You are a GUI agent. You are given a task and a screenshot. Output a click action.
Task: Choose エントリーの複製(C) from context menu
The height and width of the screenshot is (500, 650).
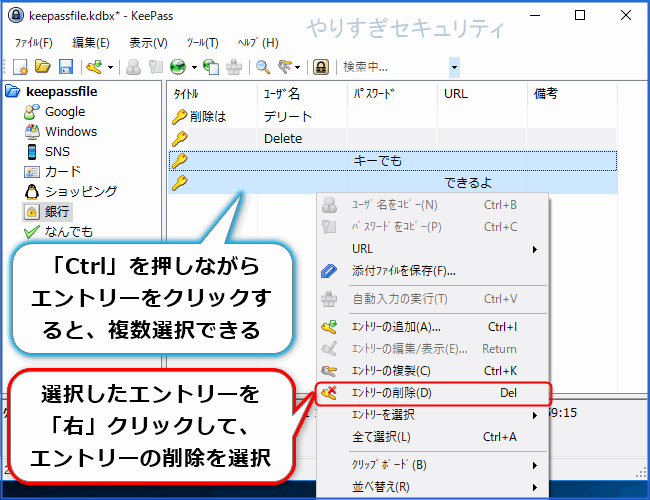[433, 371]
